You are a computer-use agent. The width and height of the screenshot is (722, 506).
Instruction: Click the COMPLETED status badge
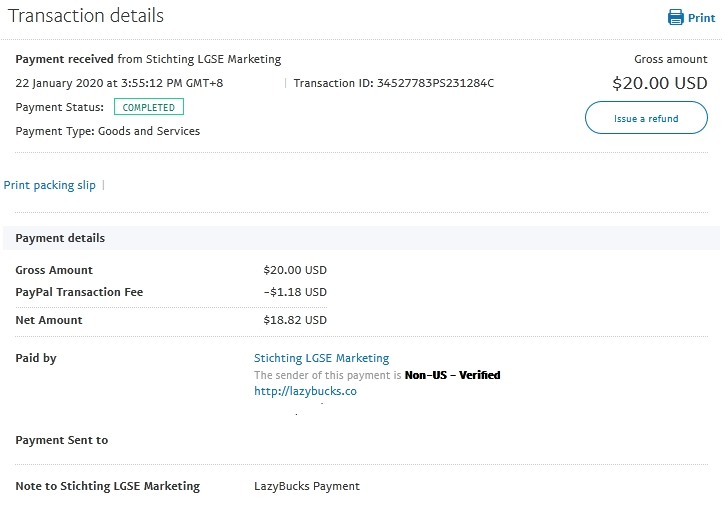pyautogui.click(x=149, y=107)
